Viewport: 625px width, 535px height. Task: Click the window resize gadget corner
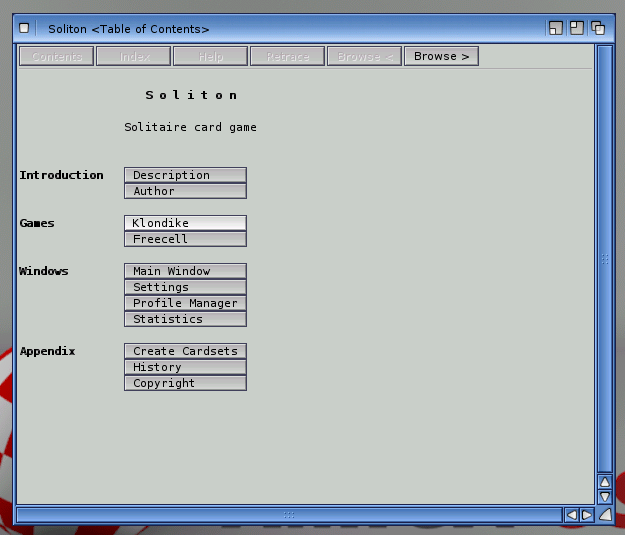coord(604,515)
